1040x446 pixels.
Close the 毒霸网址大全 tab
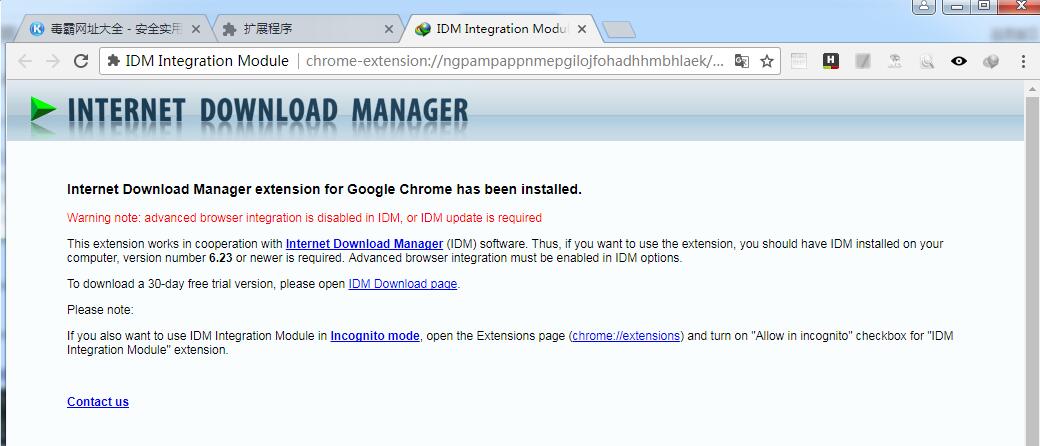click(x=196, y=29)
